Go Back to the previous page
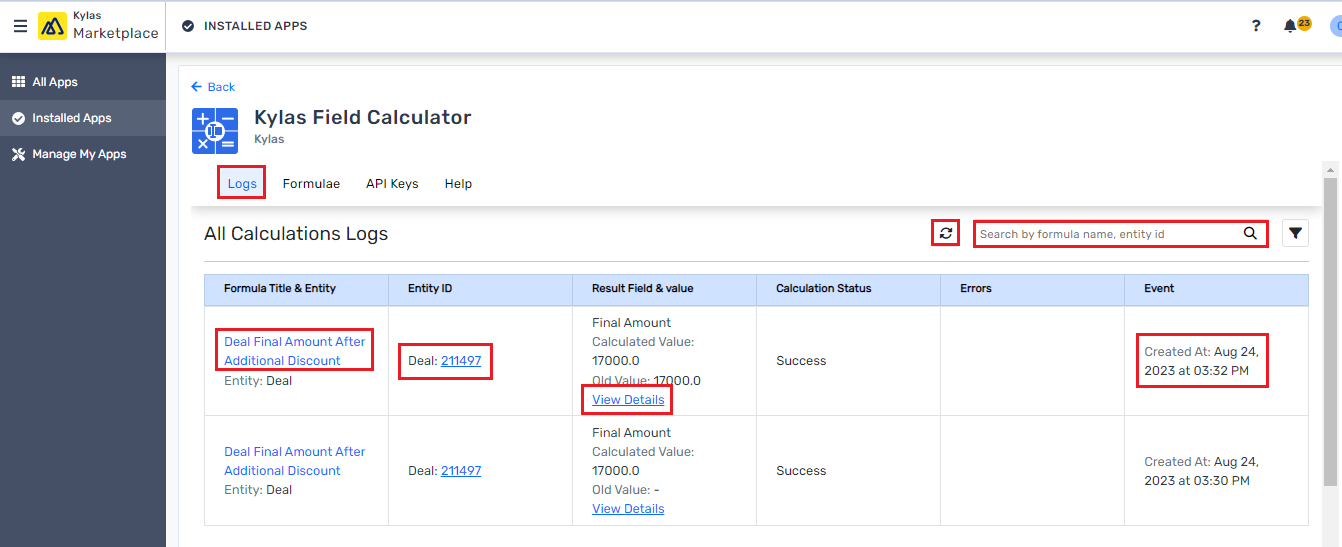The height and width of the screenshot is (547, 1342). [x=213, y=87]
